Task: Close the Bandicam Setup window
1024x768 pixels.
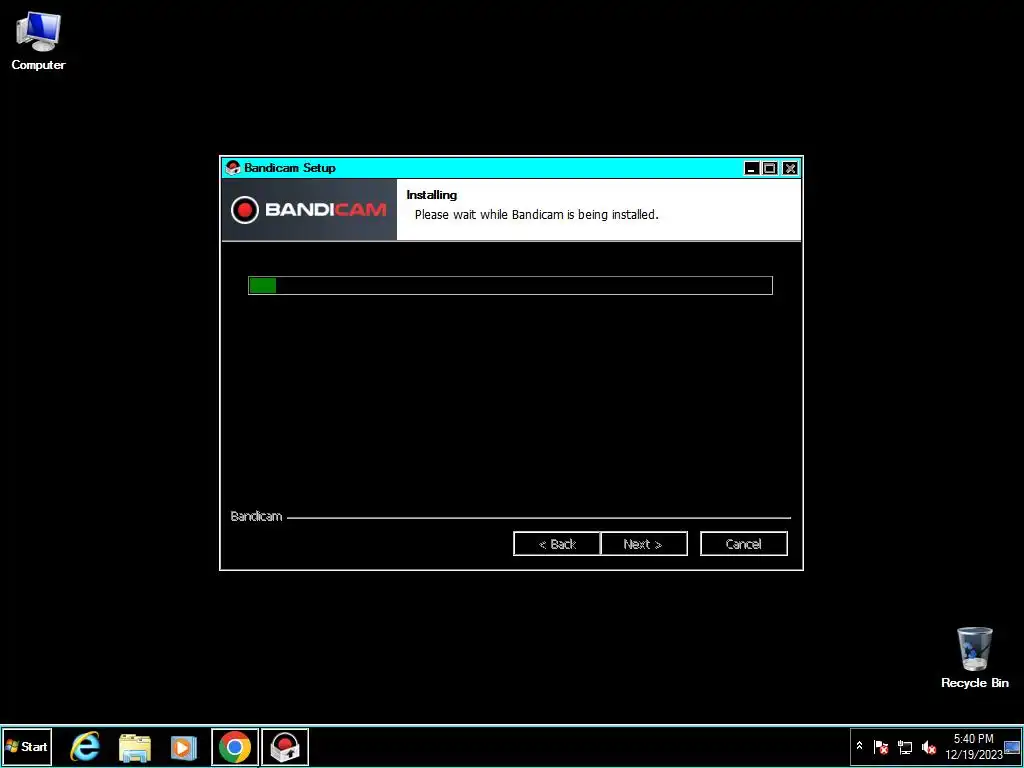Action: click(790, 168)
